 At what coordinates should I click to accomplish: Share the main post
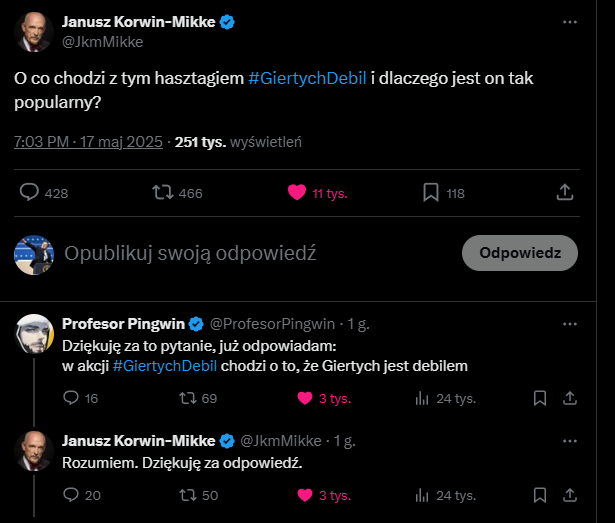[x=564, y=193]
